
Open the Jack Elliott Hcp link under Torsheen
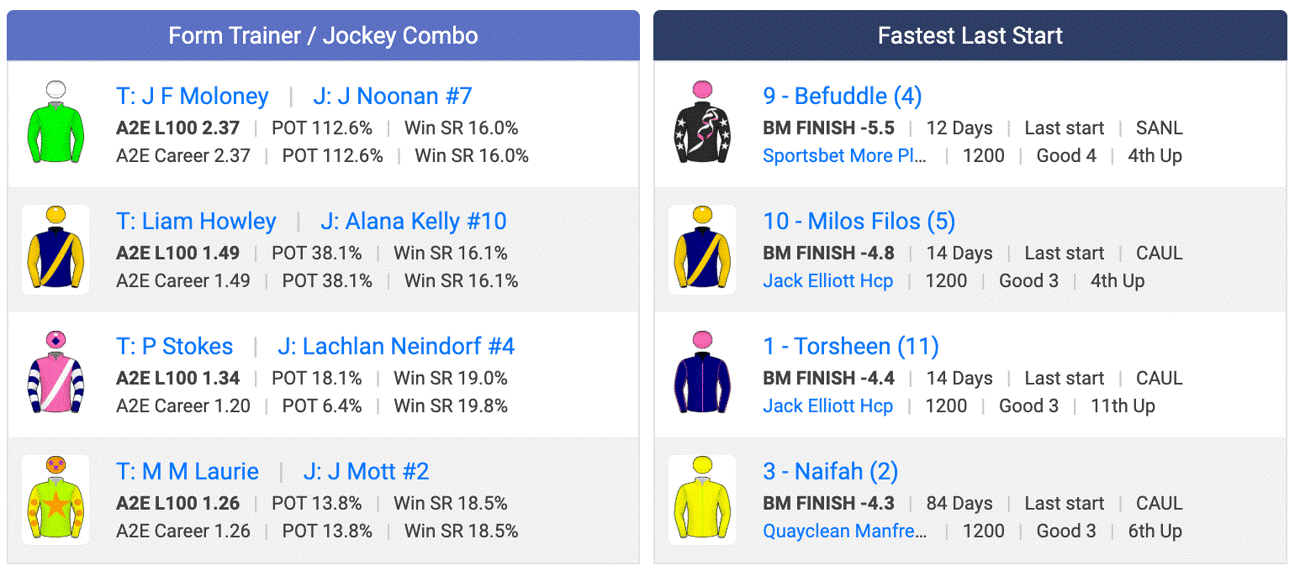(827, 406)
